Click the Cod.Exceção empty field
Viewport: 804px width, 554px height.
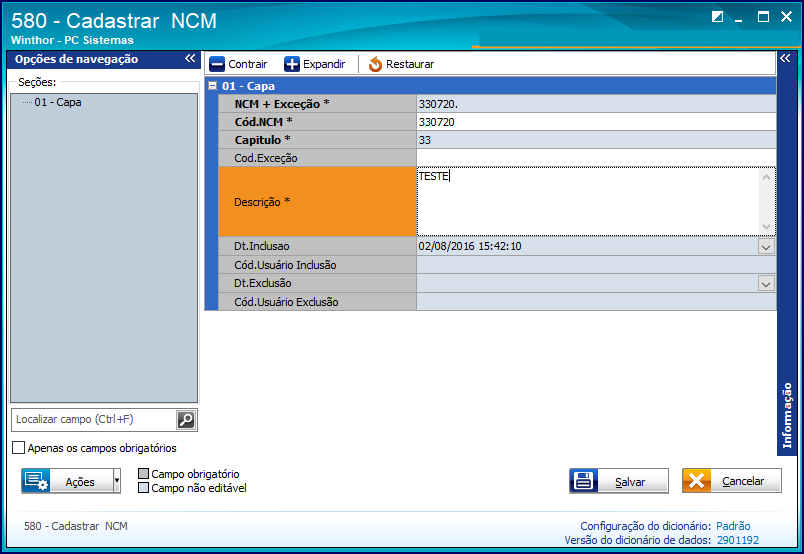pos(596,158)
